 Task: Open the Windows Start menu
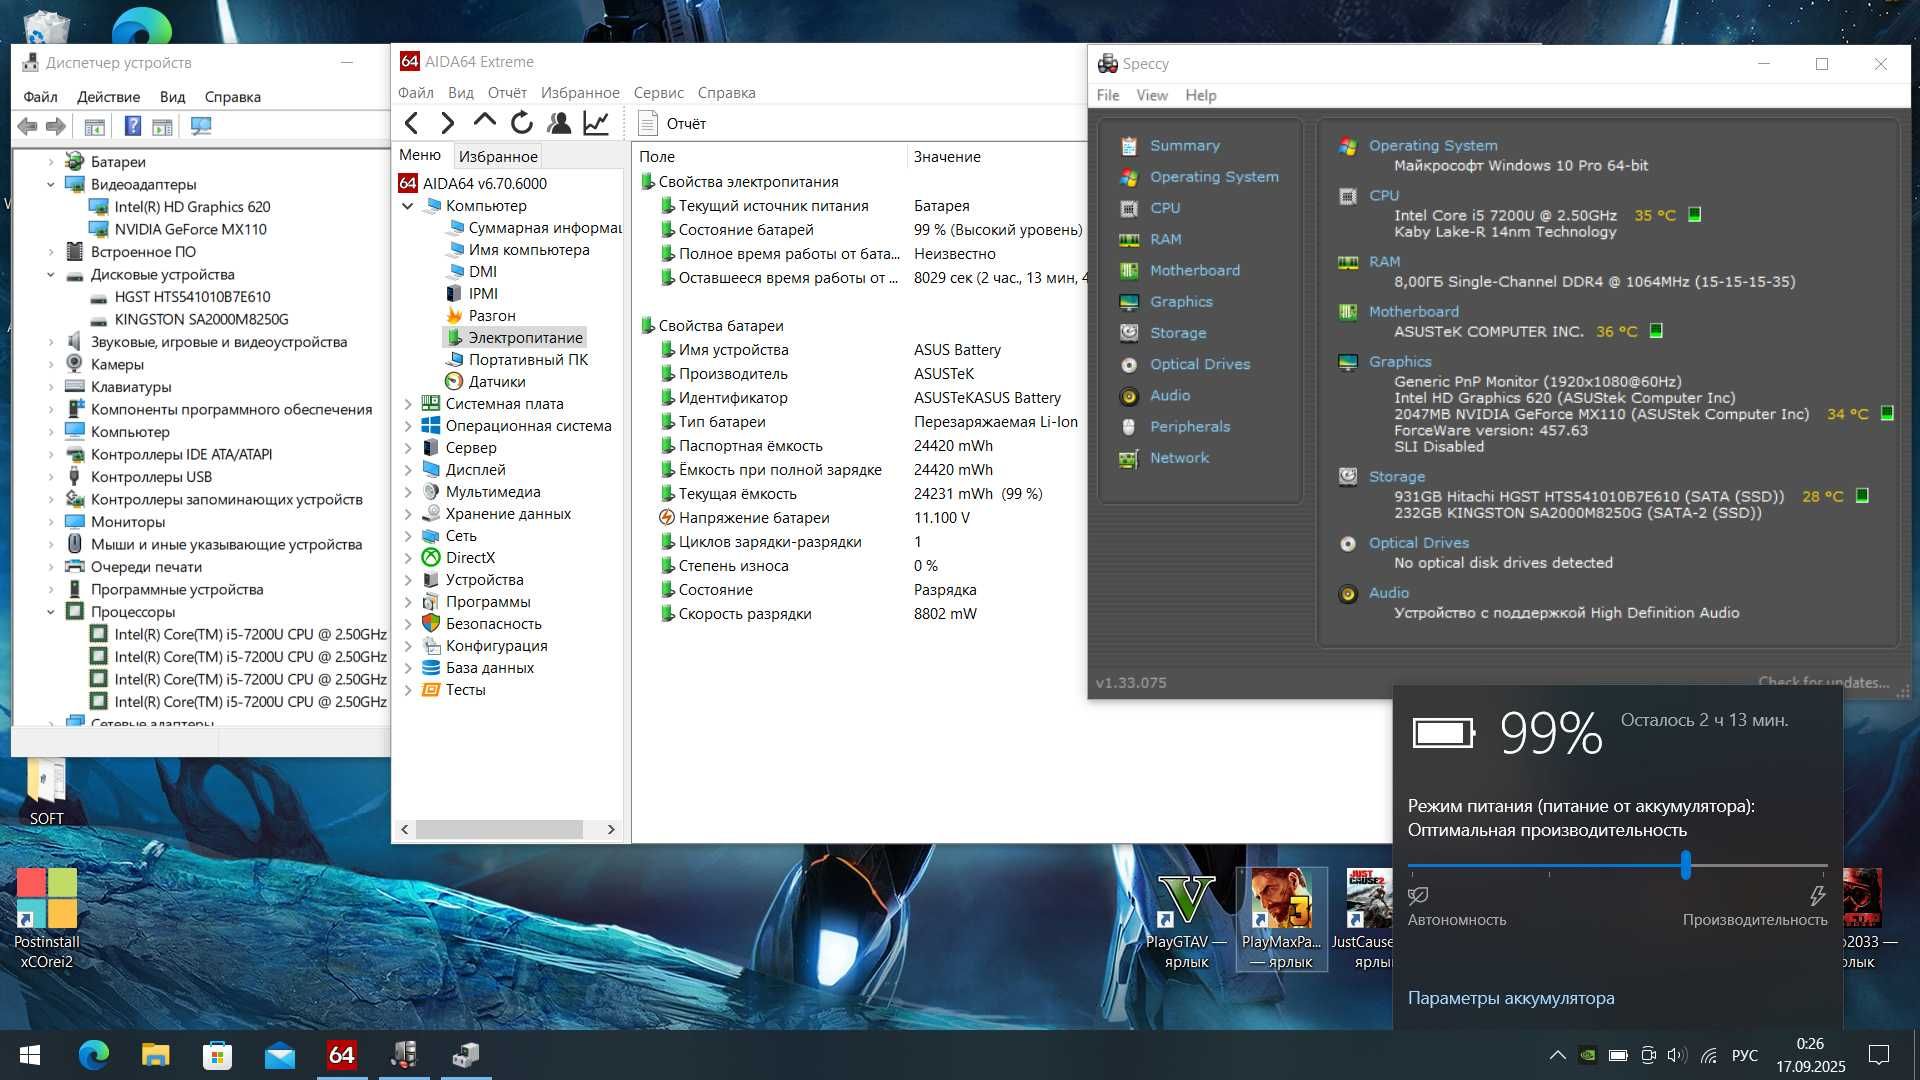[x=30, y=1054]
